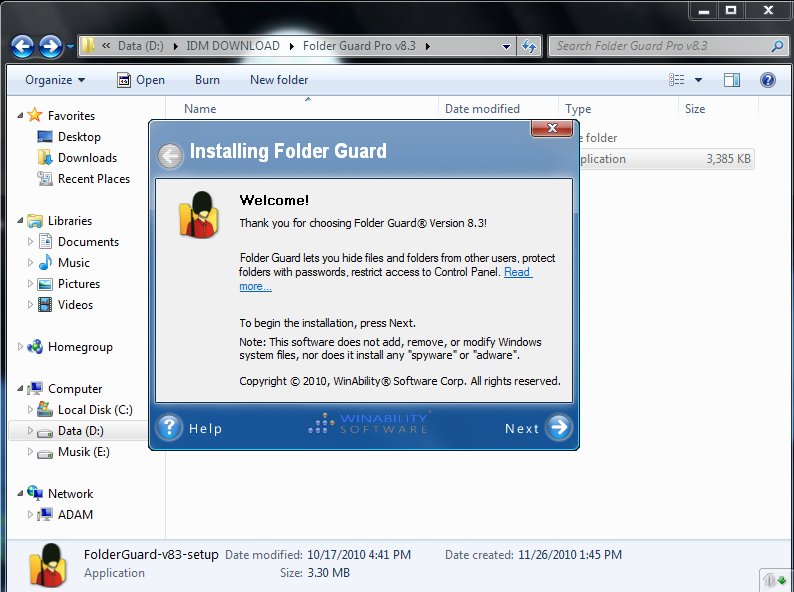
Task: Open the address bar history dropdown
Action: [x=506, y=47]
